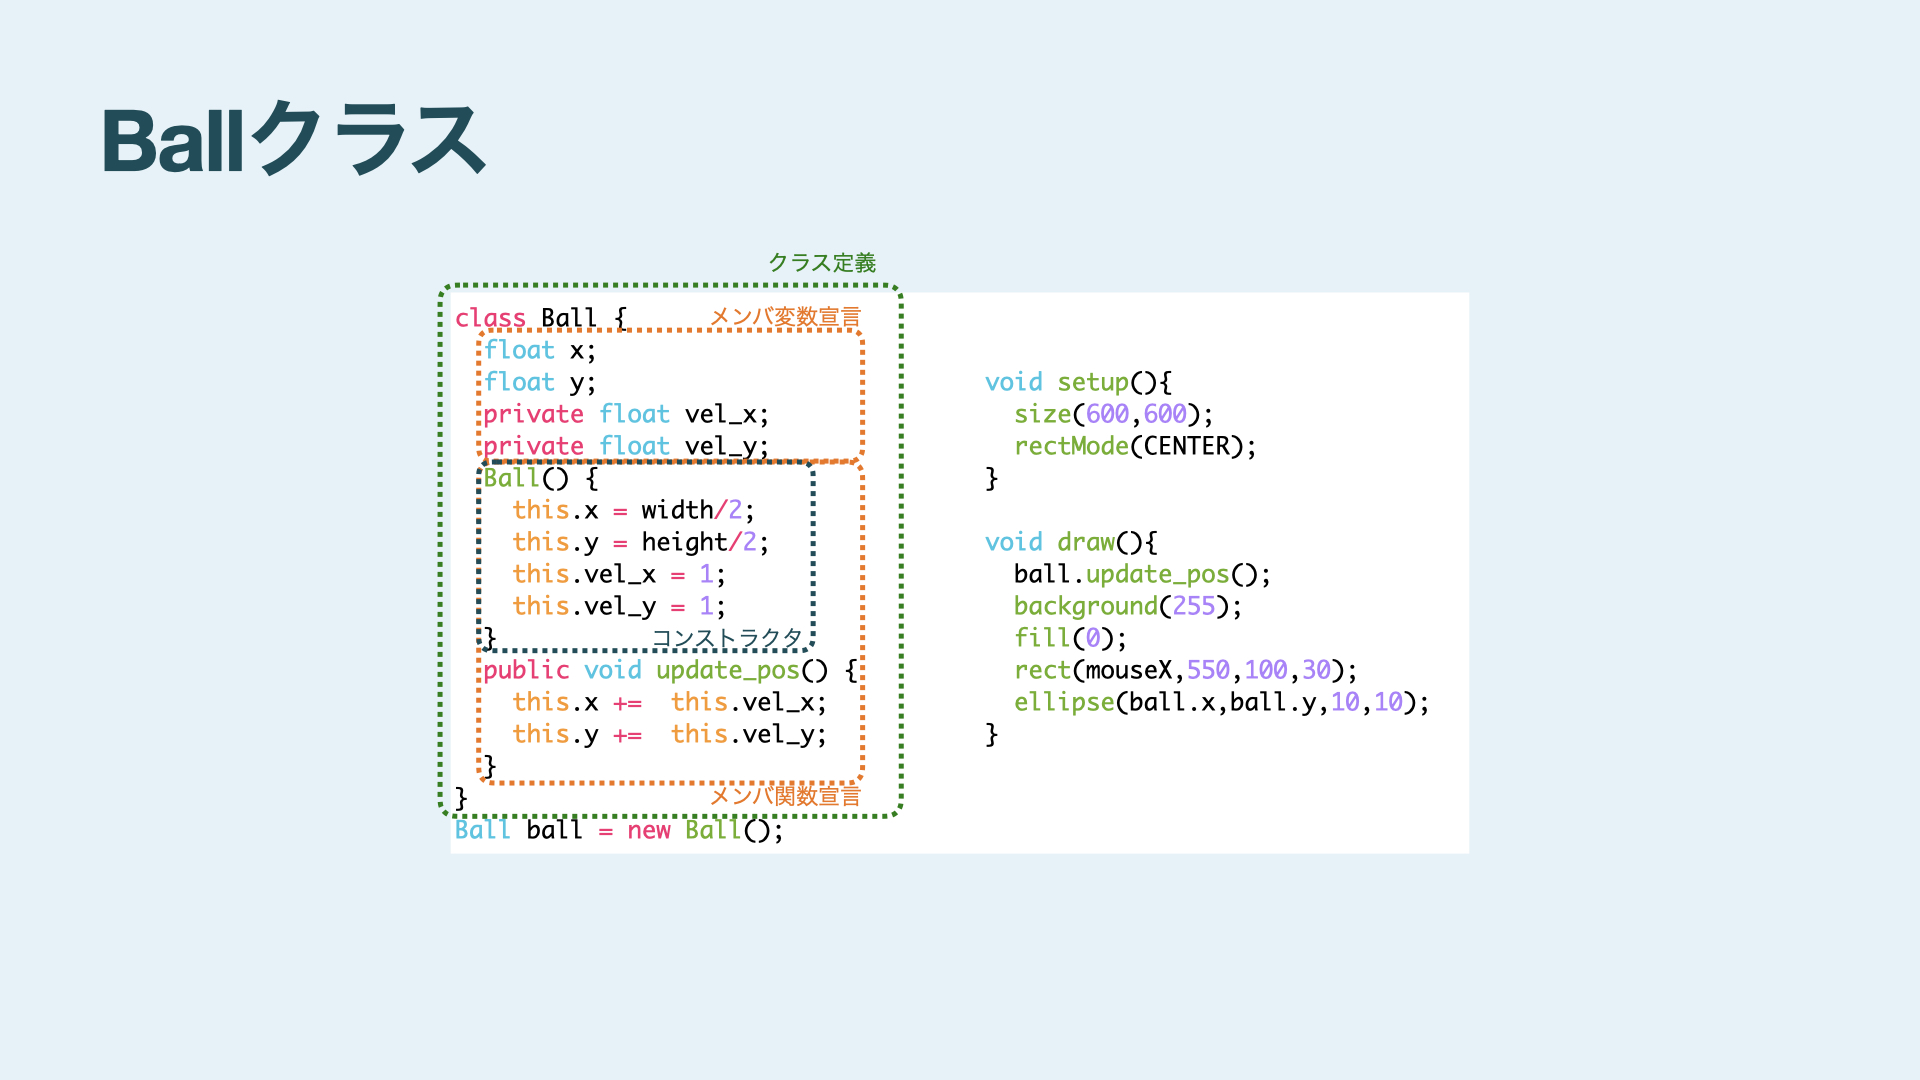Click the 'public void update_pos()' line
The height and width of the screenshot is (1080, 1920).
[670, 671]
